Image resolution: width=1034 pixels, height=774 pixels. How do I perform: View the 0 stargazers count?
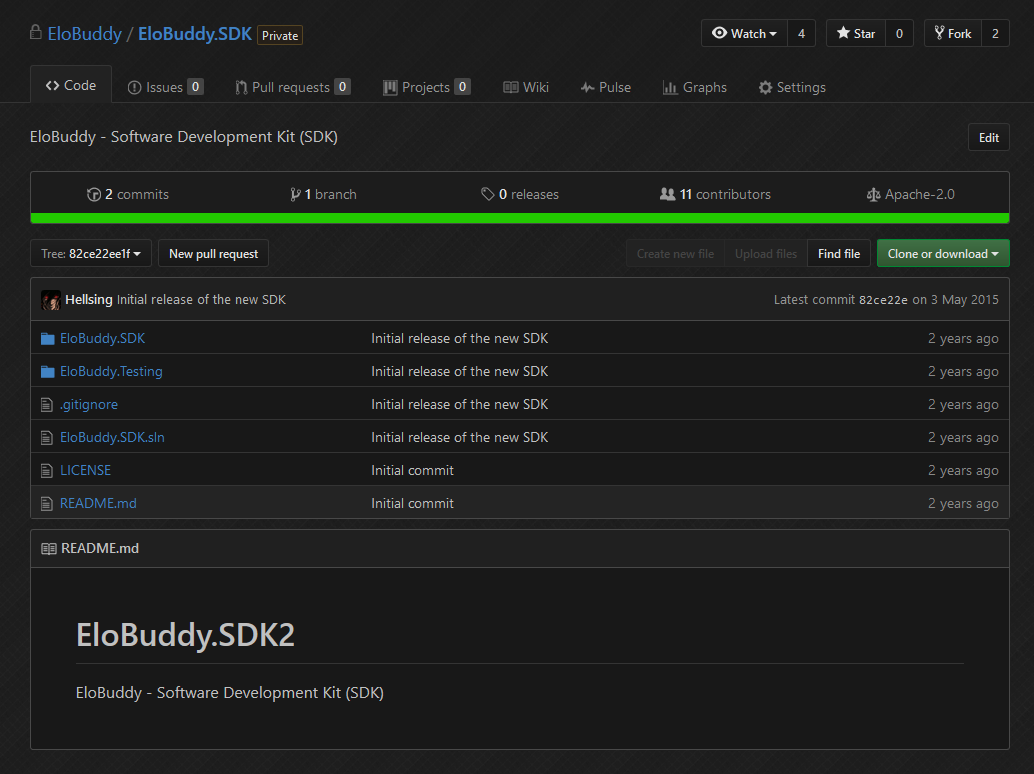click(x=899, y=34)
